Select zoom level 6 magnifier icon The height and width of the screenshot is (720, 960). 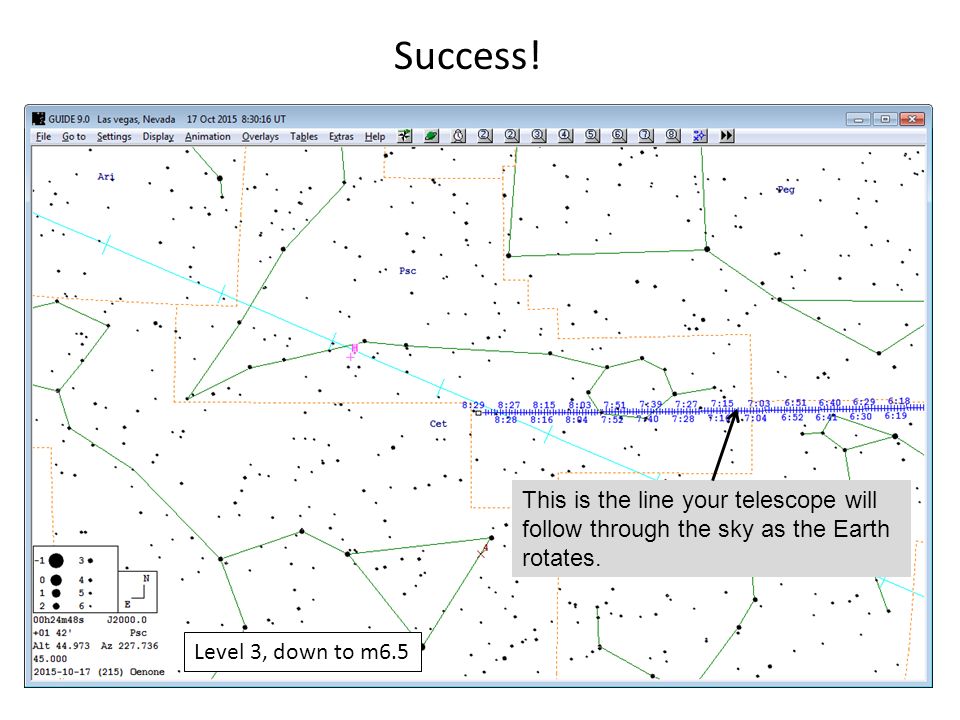pos(619,136)
